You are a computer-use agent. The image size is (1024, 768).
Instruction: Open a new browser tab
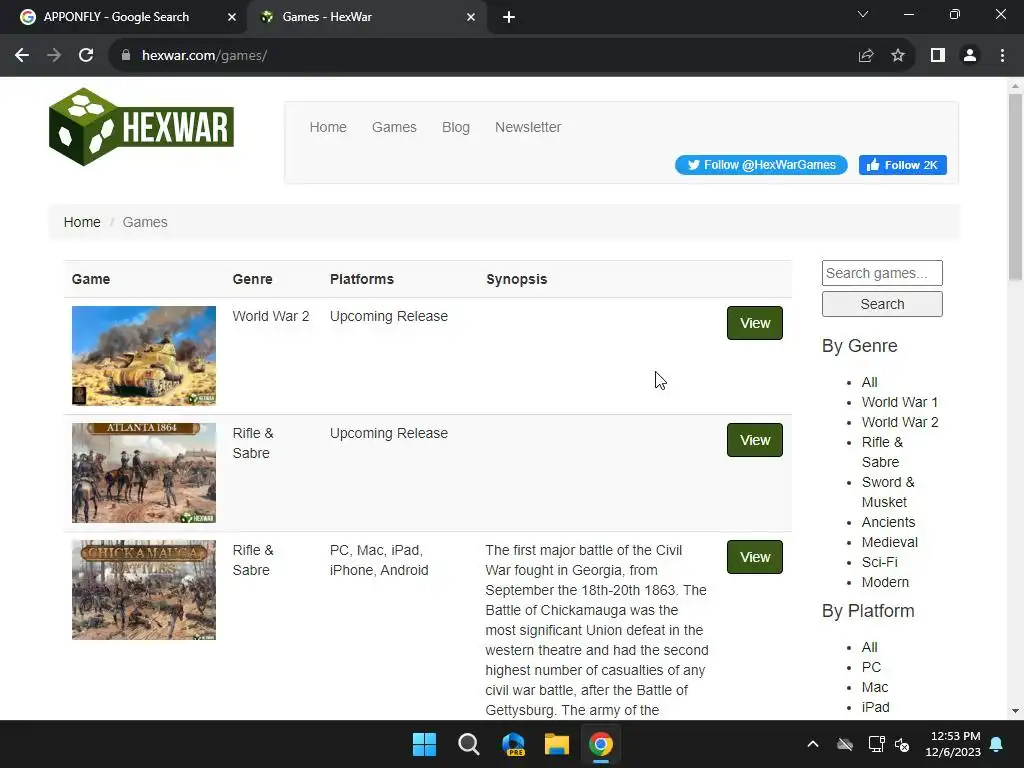pos(509,17)
